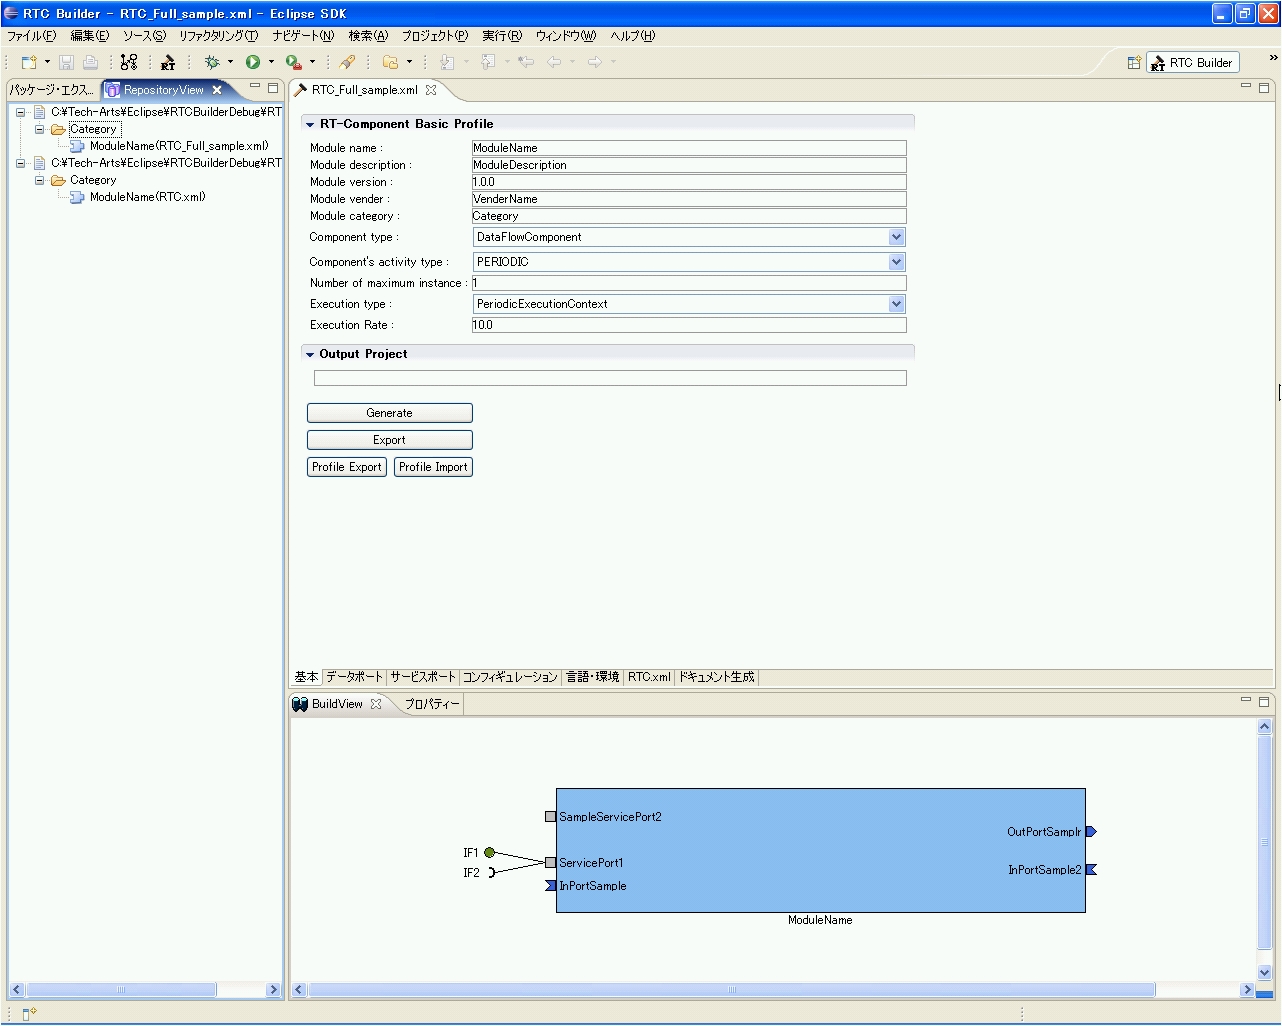
Task: Open the Execution type dropdown
Action: tap(896, 304)
